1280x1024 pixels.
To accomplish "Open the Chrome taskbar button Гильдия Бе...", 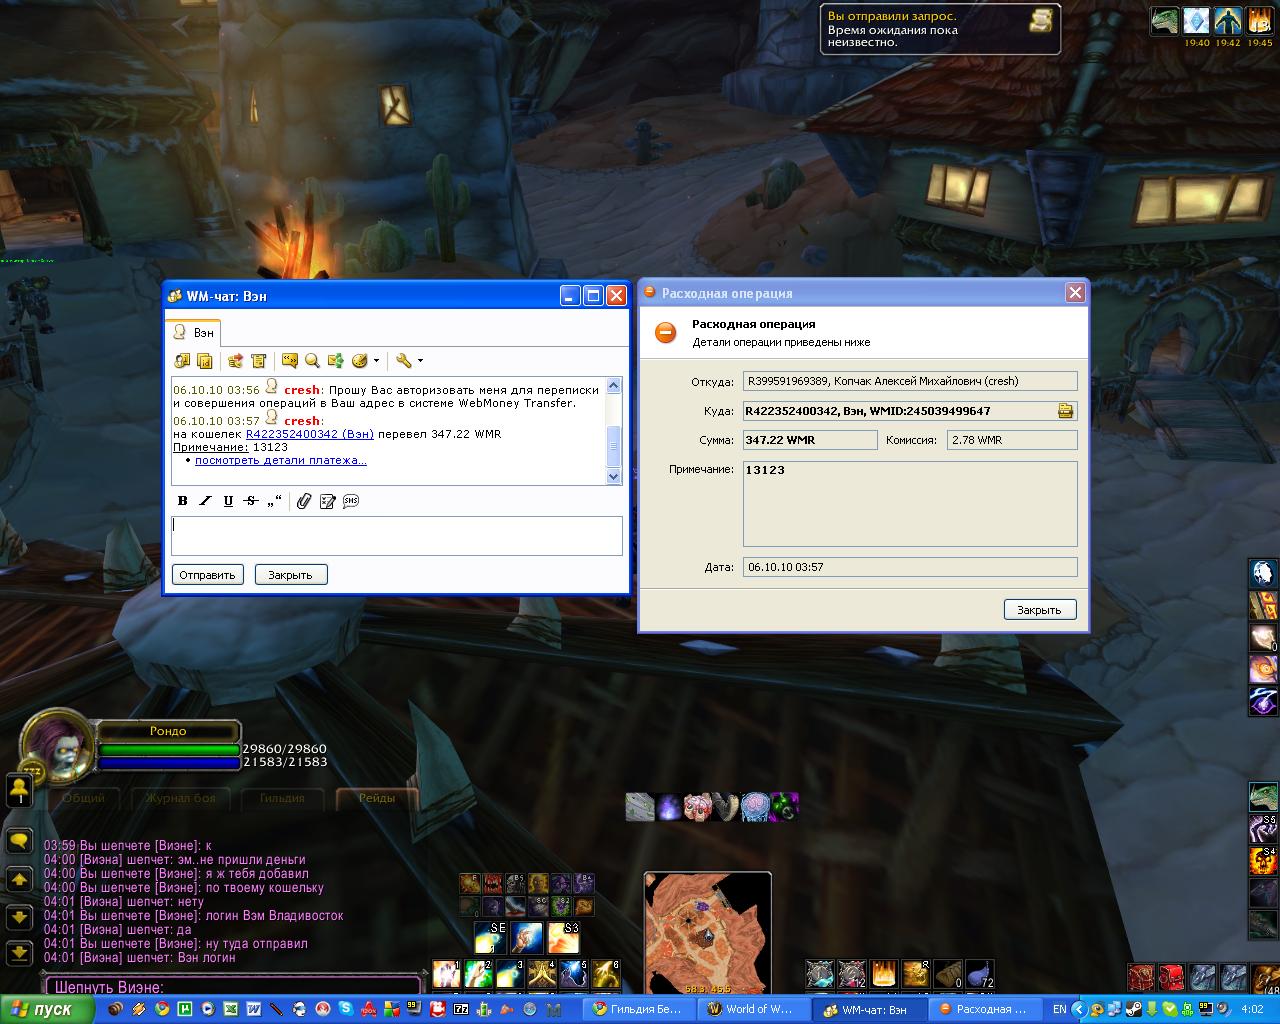I will (638, 1009).
